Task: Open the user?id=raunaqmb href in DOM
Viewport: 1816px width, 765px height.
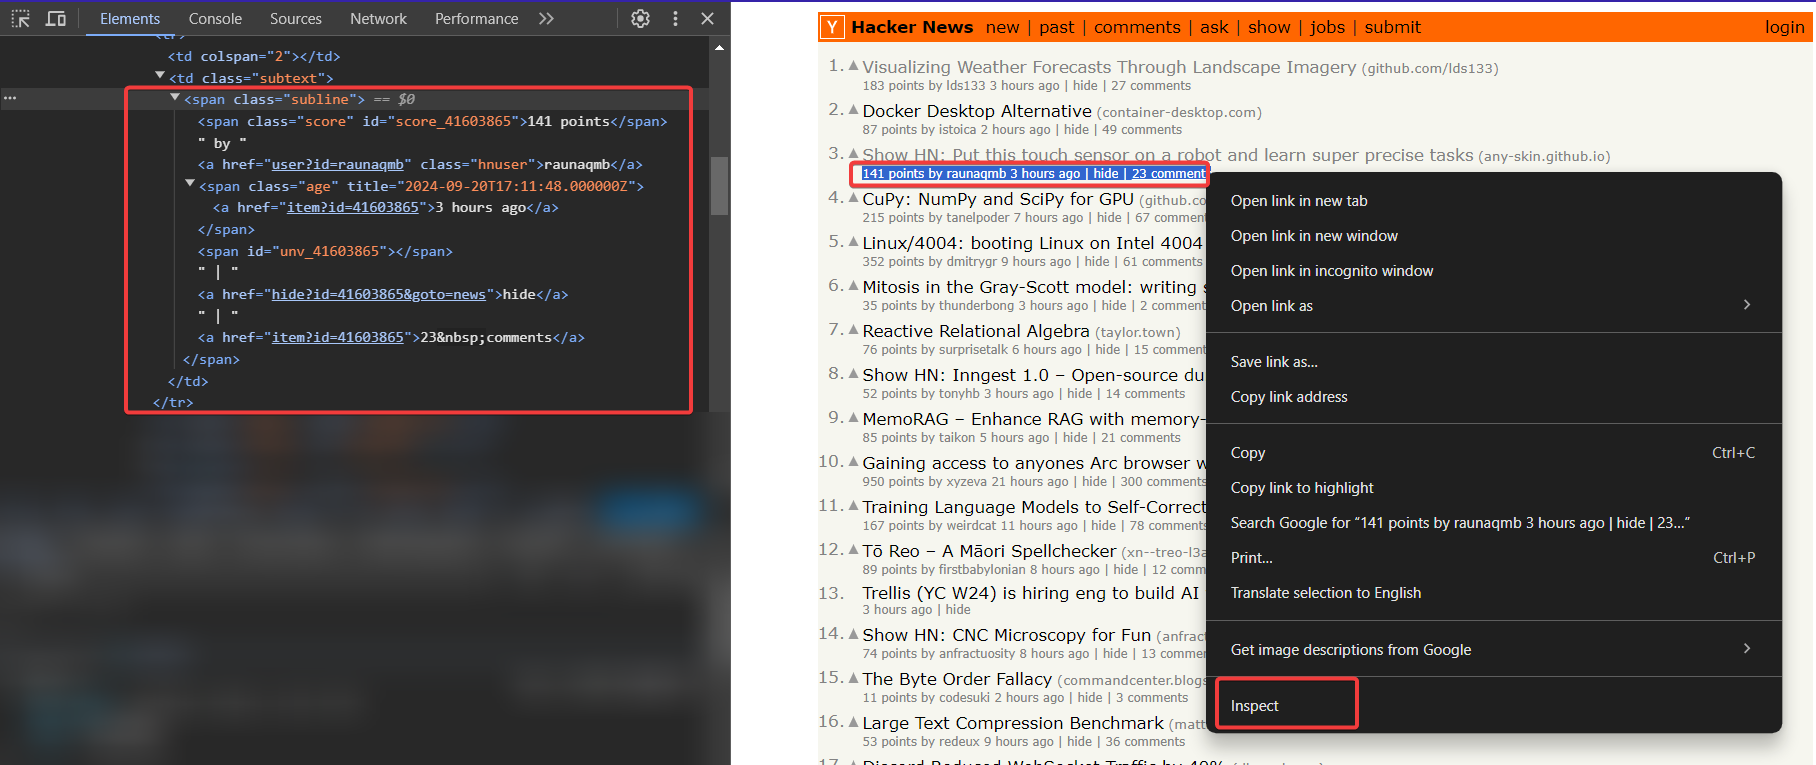Action: pyautogui.click(x=338, y=165)
